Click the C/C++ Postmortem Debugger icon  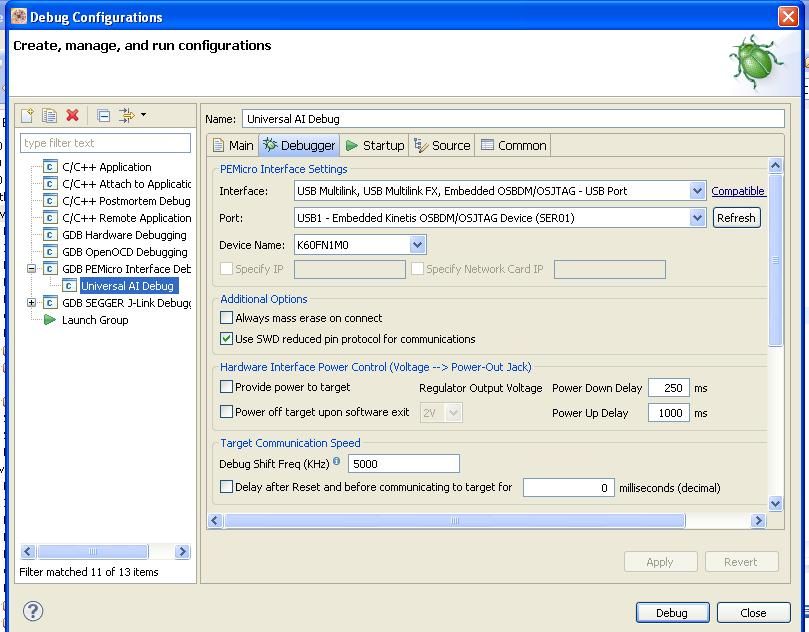coord(50,201)
